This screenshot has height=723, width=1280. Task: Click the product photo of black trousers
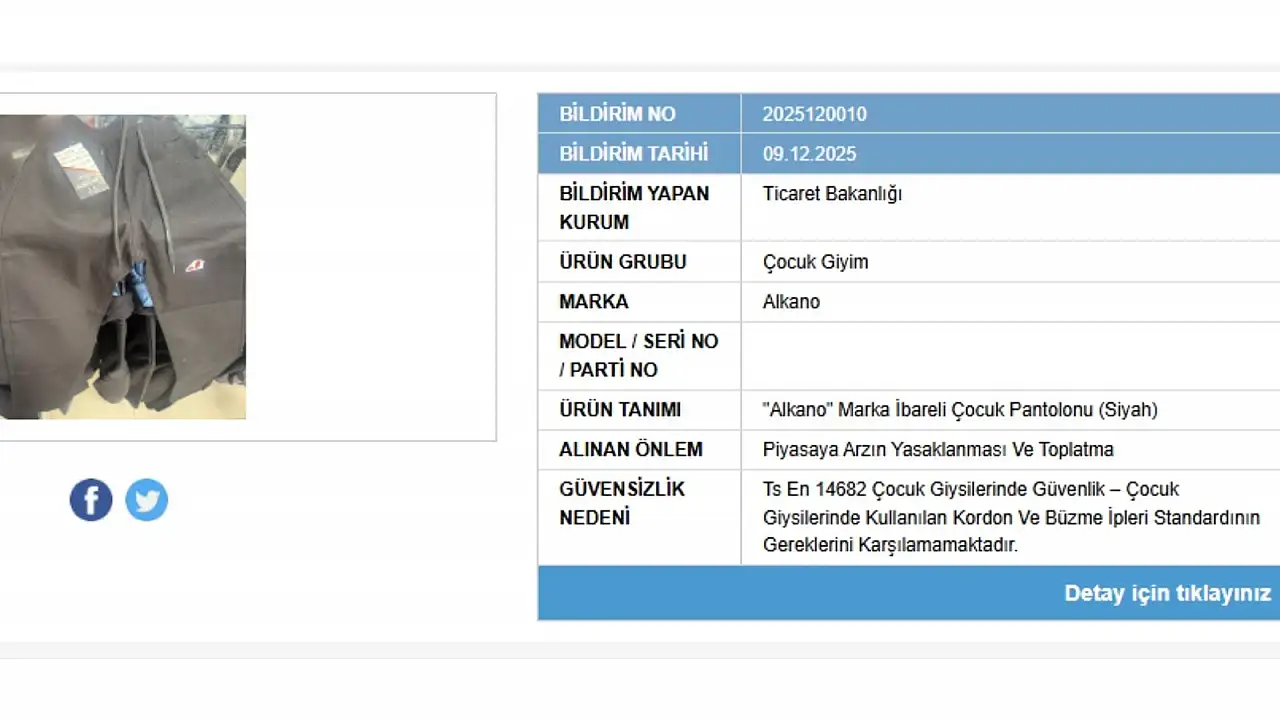122,265
